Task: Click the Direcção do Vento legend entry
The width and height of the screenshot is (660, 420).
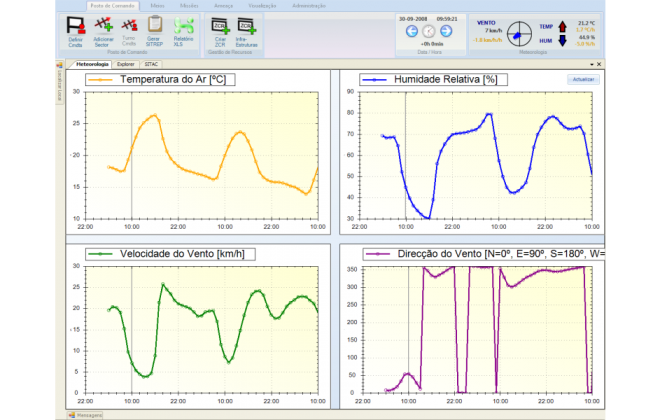Action: coord(484,254)
